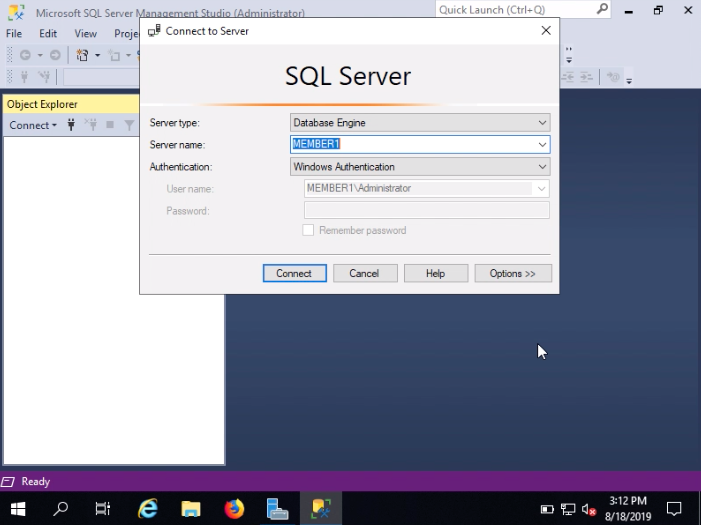The width and height of the screenshot is (701, 525).
Task: Click the Specify Values for Template Parameters icon
Action: tap(612, 77)
